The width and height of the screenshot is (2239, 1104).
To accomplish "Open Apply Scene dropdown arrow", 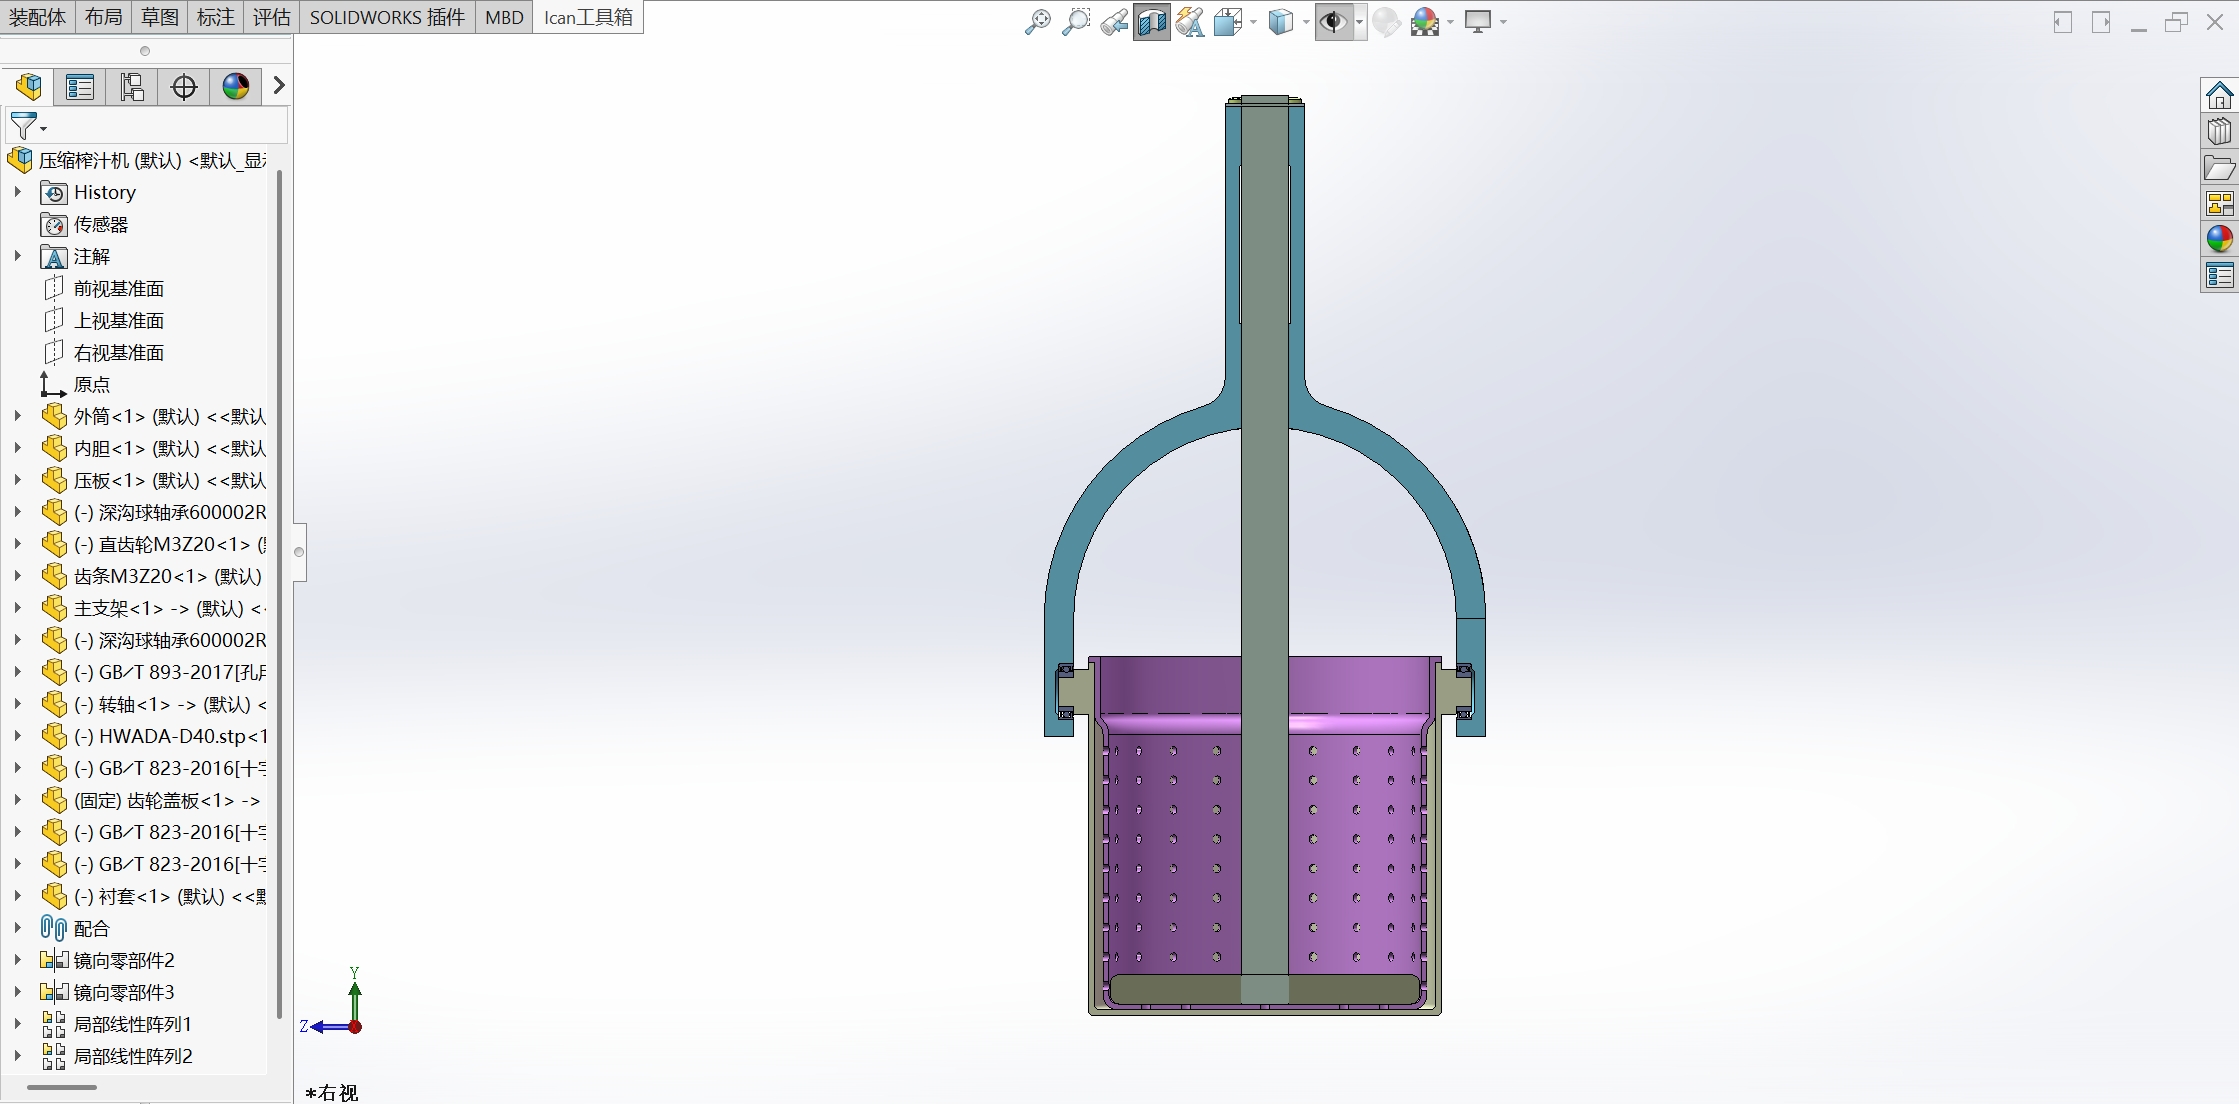I will click(1450, 22).
